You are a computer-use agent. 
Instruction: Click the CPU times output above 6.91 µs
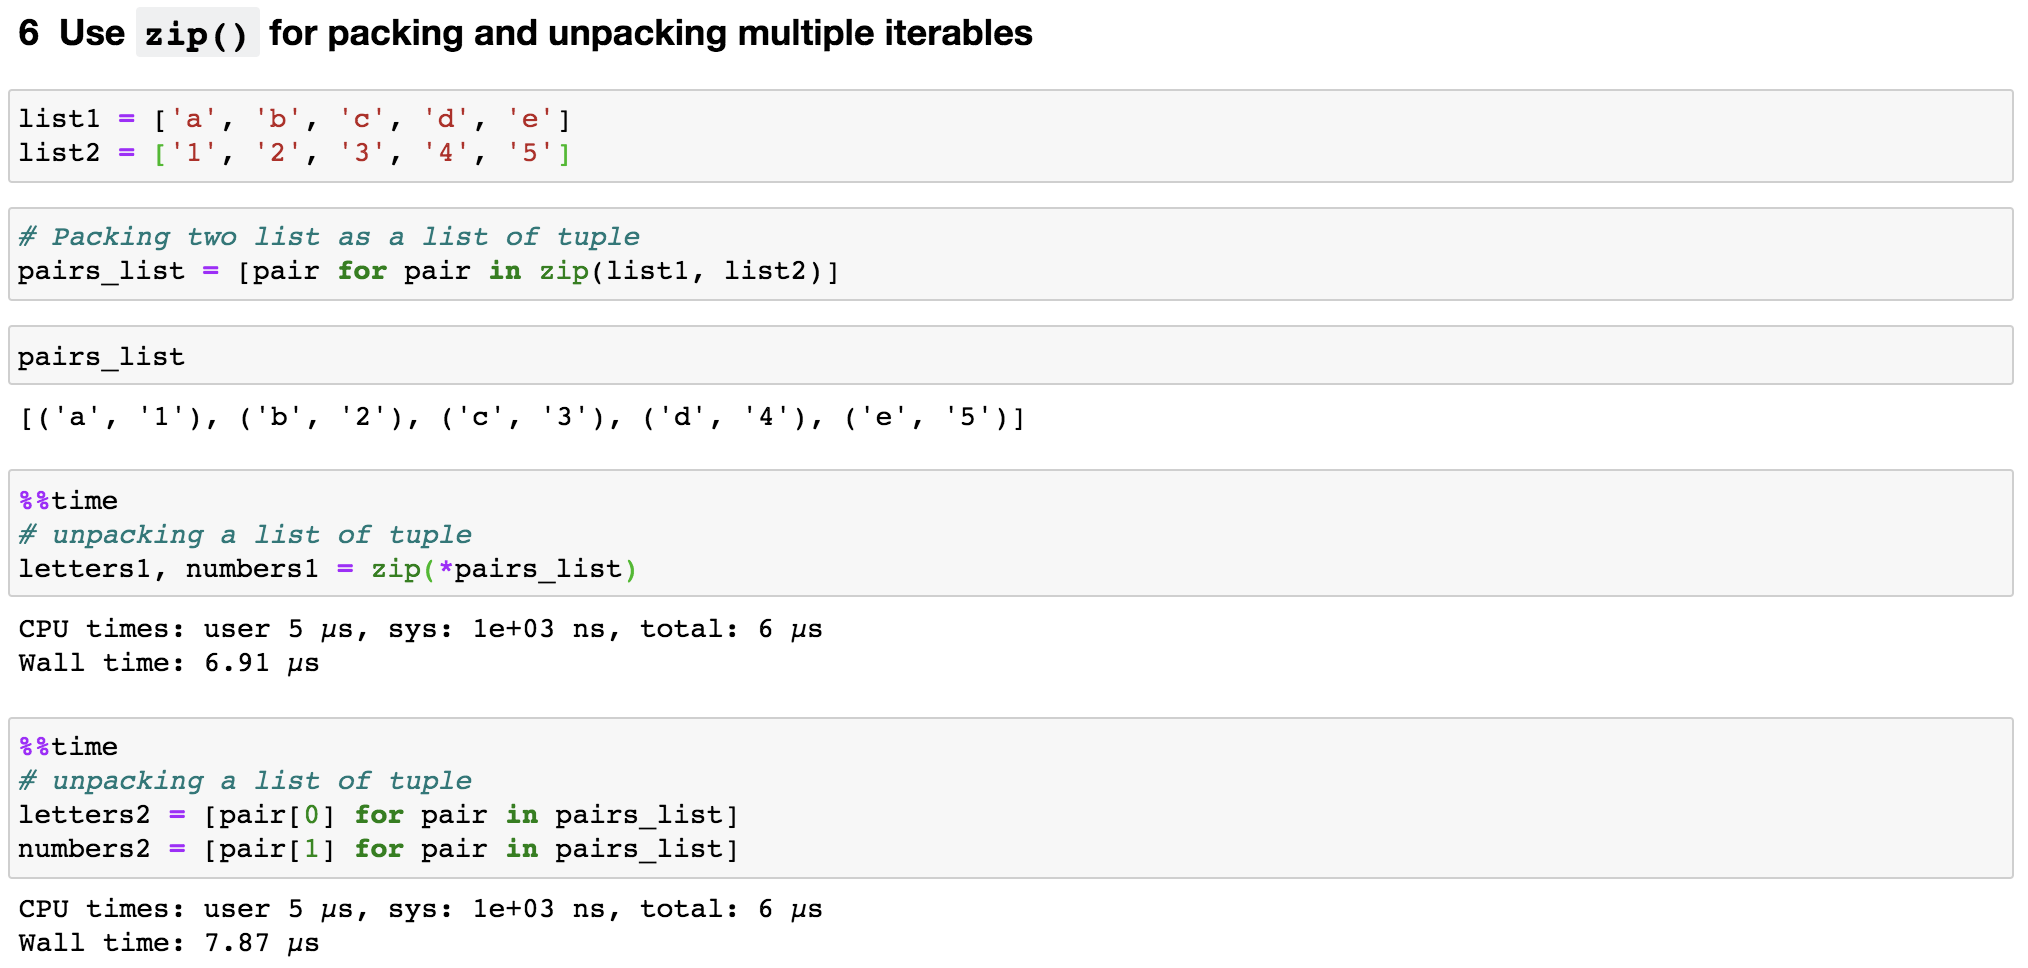[x=420, y=629]
